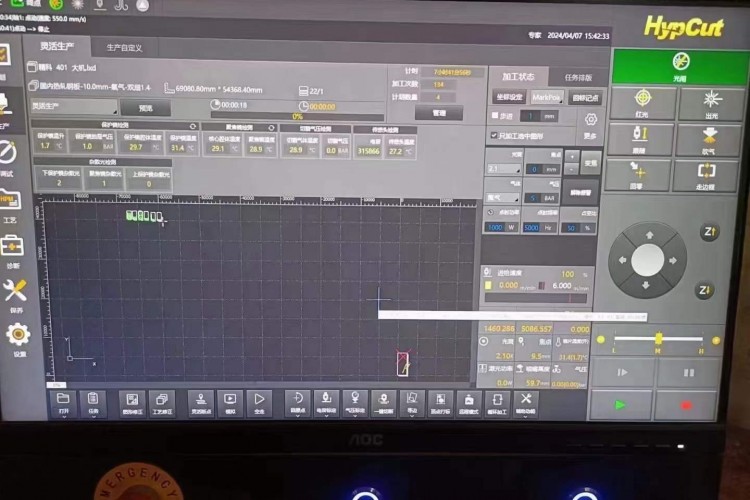Click the 解除报警 clear alarm button
The height and width of the screenshot is (500, 750).
[x=580, y=193]
